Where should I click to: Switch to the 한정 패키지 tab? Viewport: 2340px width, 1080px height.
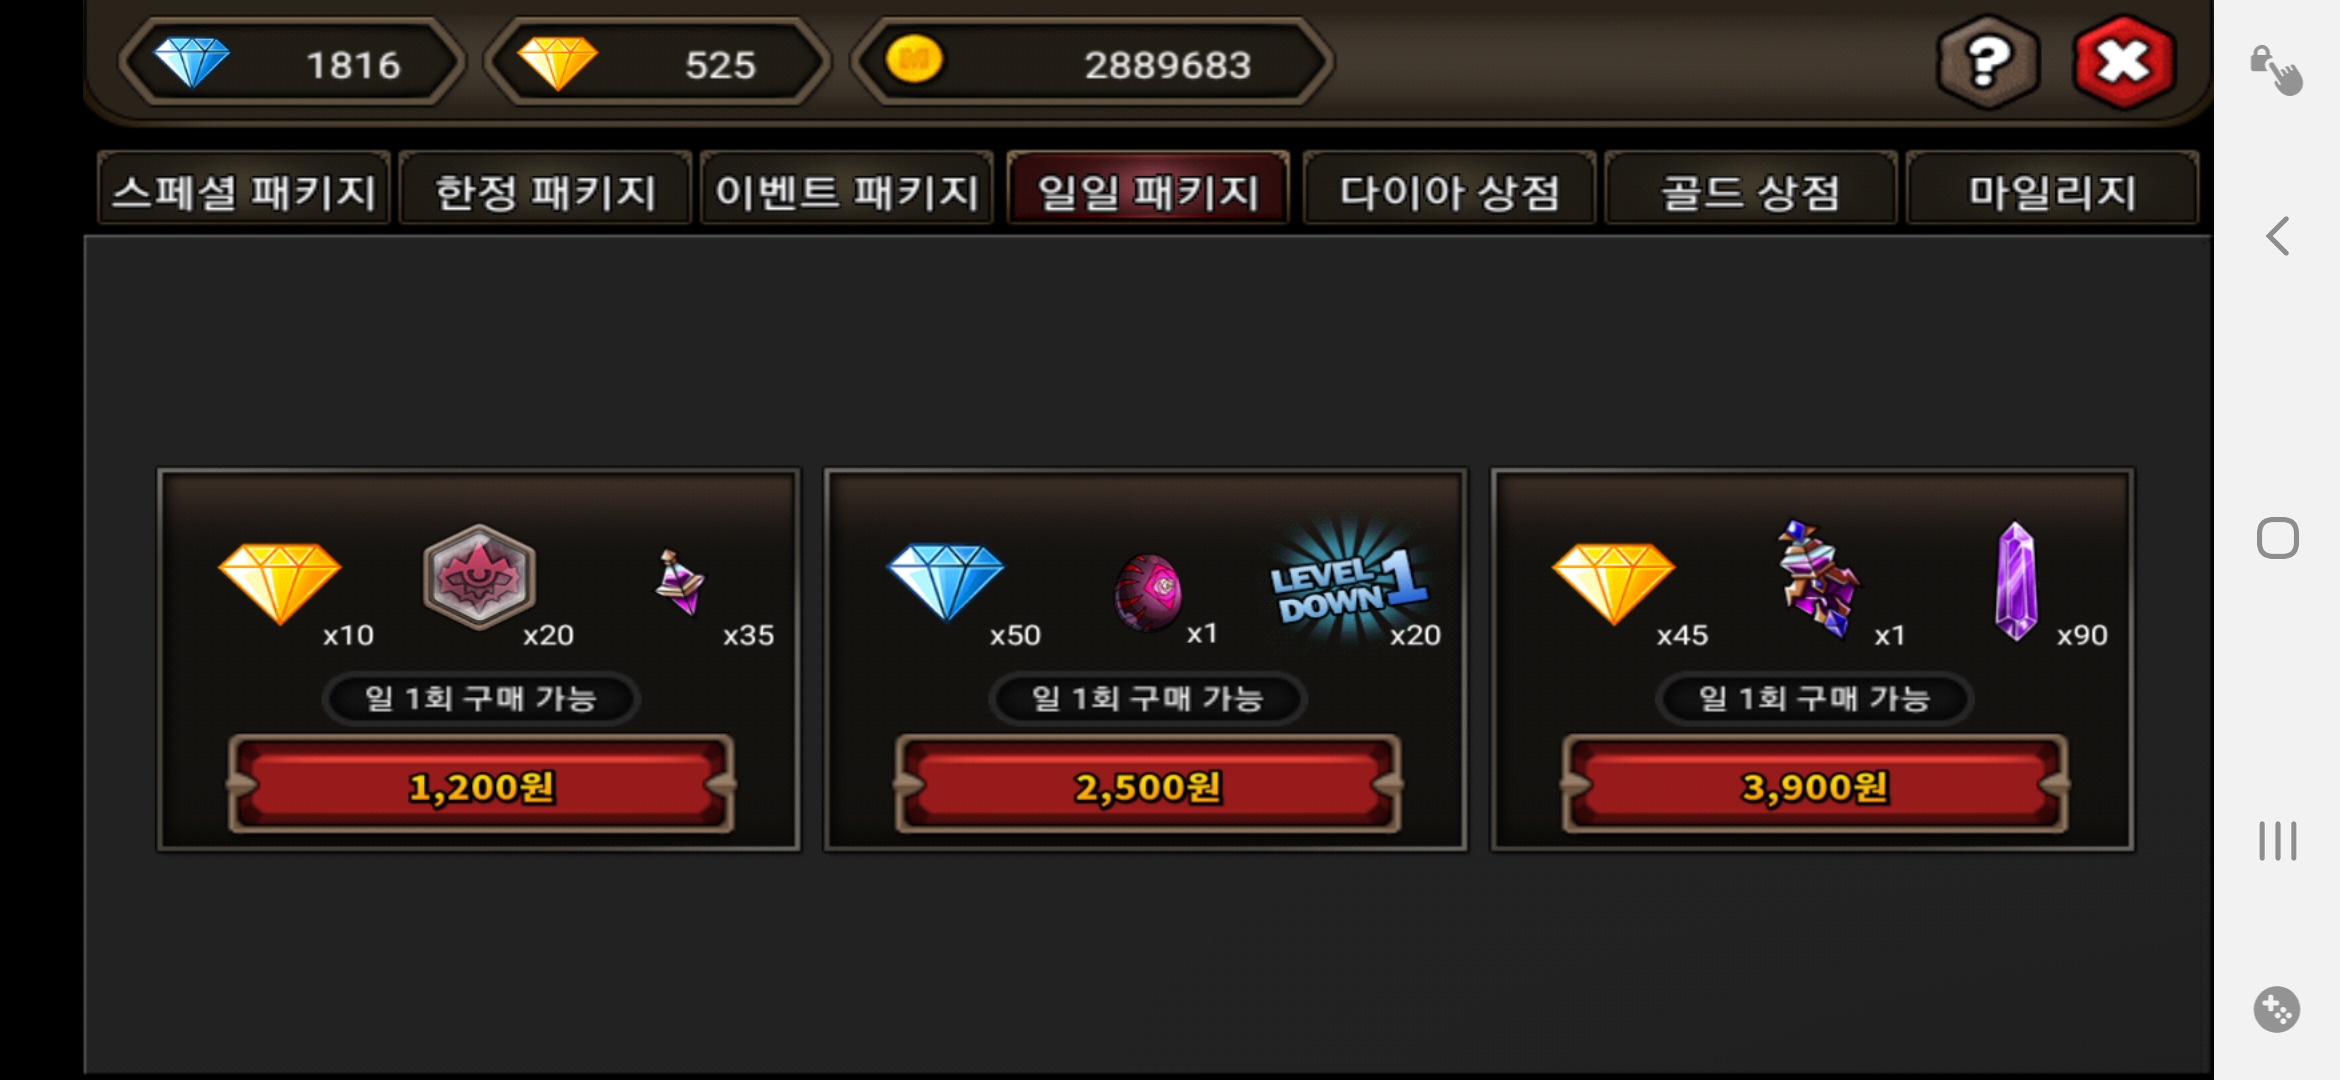click(546, 190)
